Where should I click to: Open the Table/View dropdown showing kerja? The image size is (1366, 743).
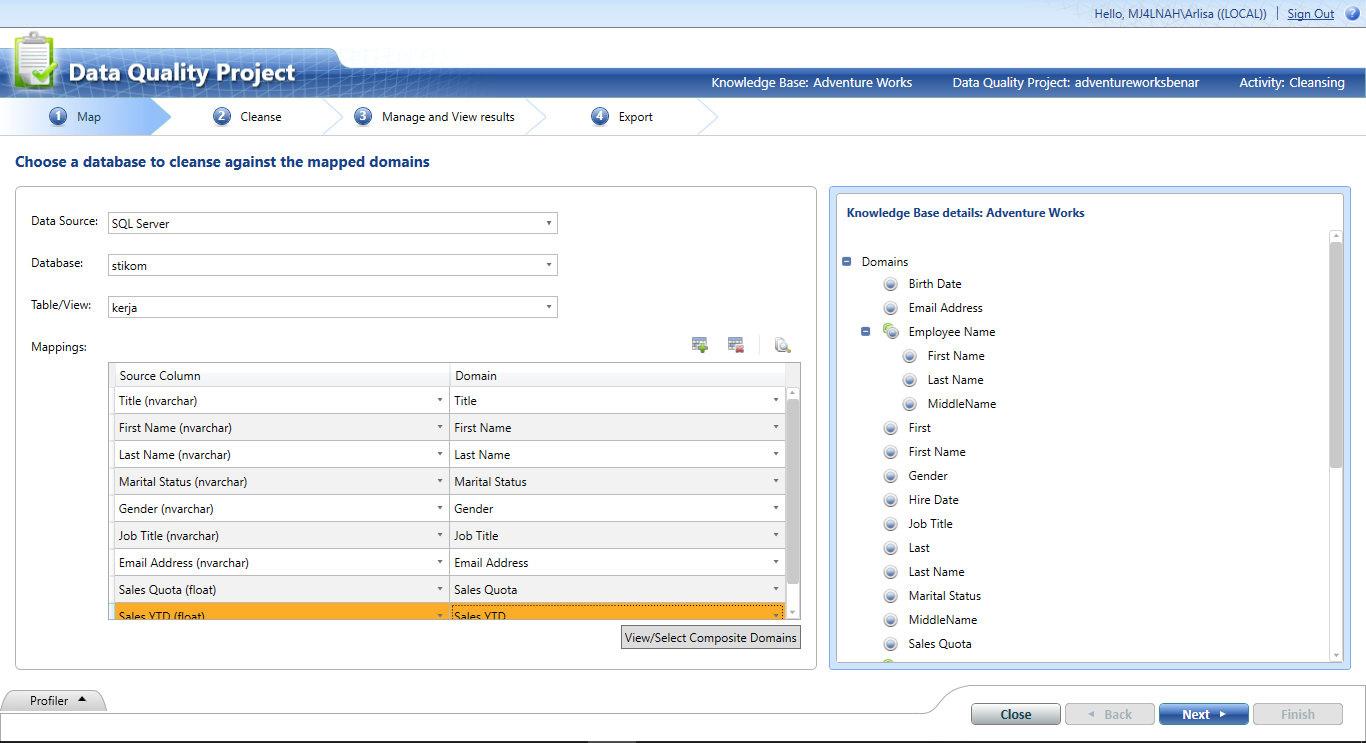point(548,306)
